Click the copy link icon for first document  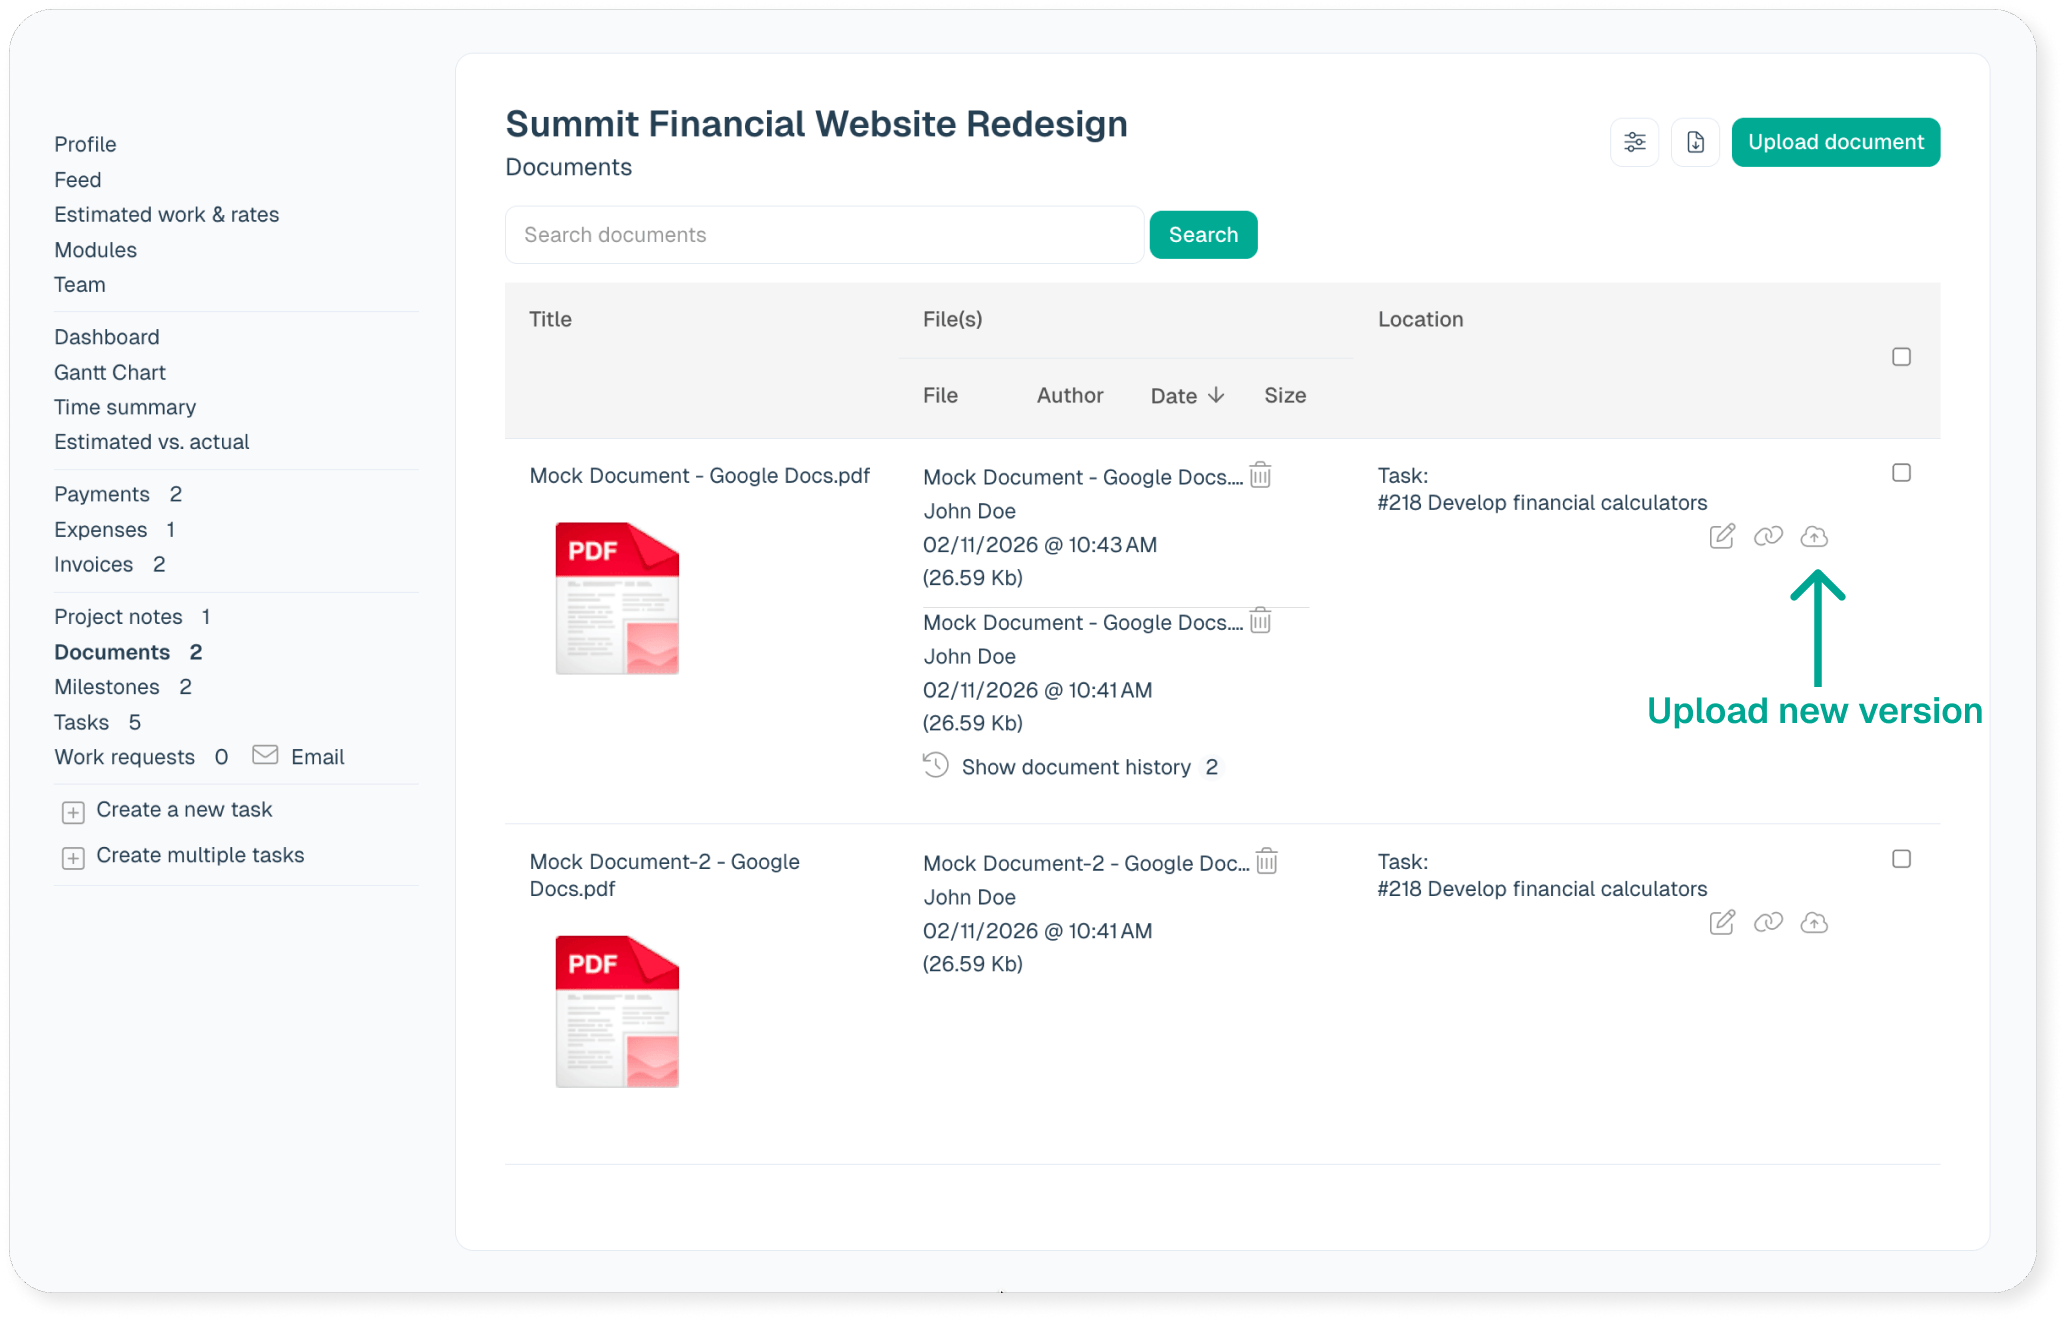pos(1768,537)
